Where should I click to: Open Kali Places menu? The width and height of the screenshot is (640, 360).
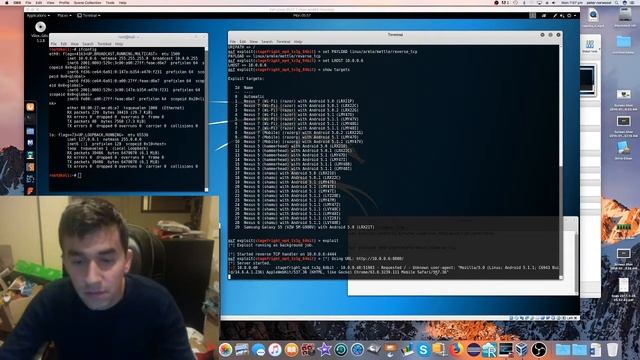point(64,16)
